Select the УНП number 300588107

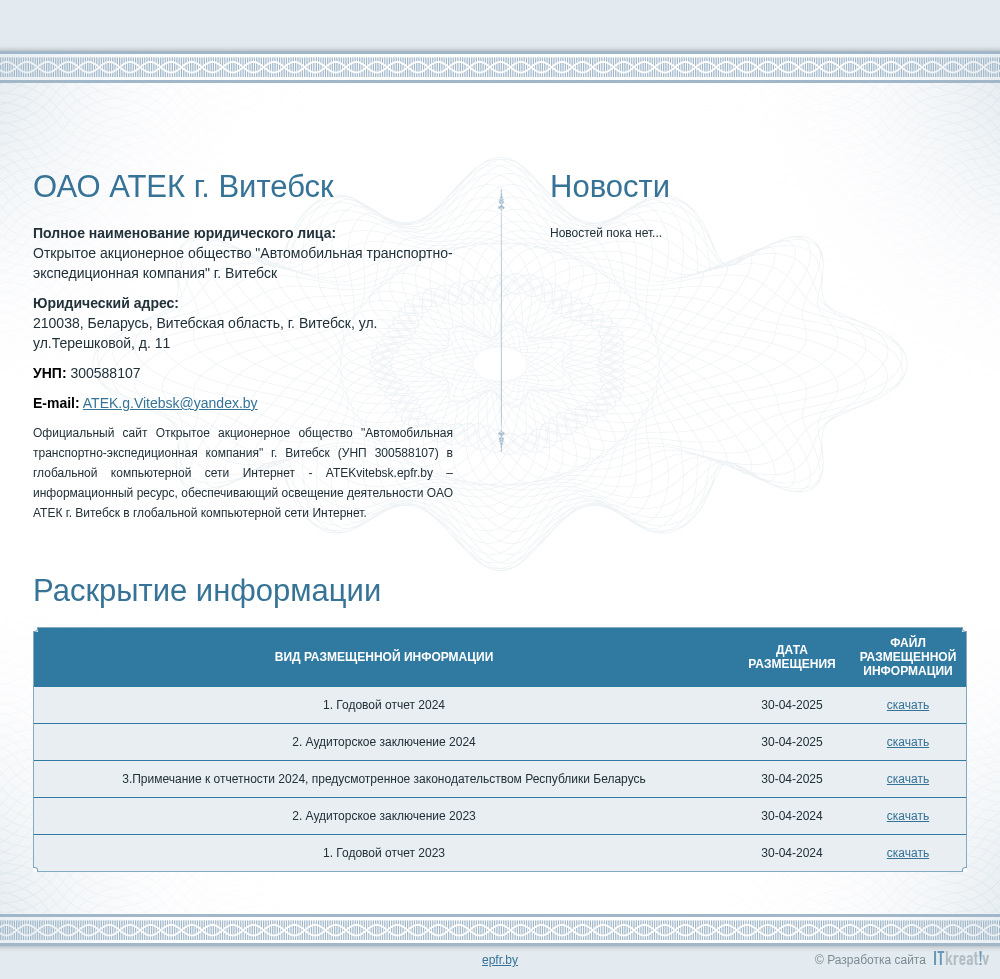(105, 373)
